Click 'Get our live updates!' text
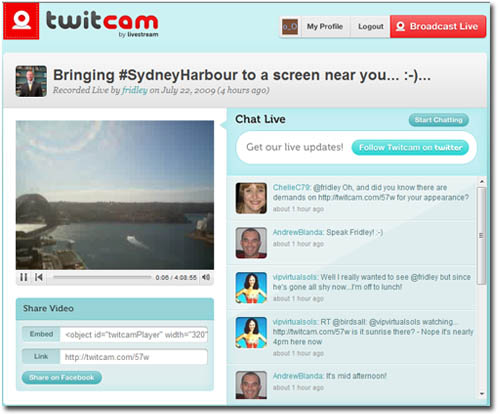This screenshot has width=500, height=414. [x=295, y=147]
